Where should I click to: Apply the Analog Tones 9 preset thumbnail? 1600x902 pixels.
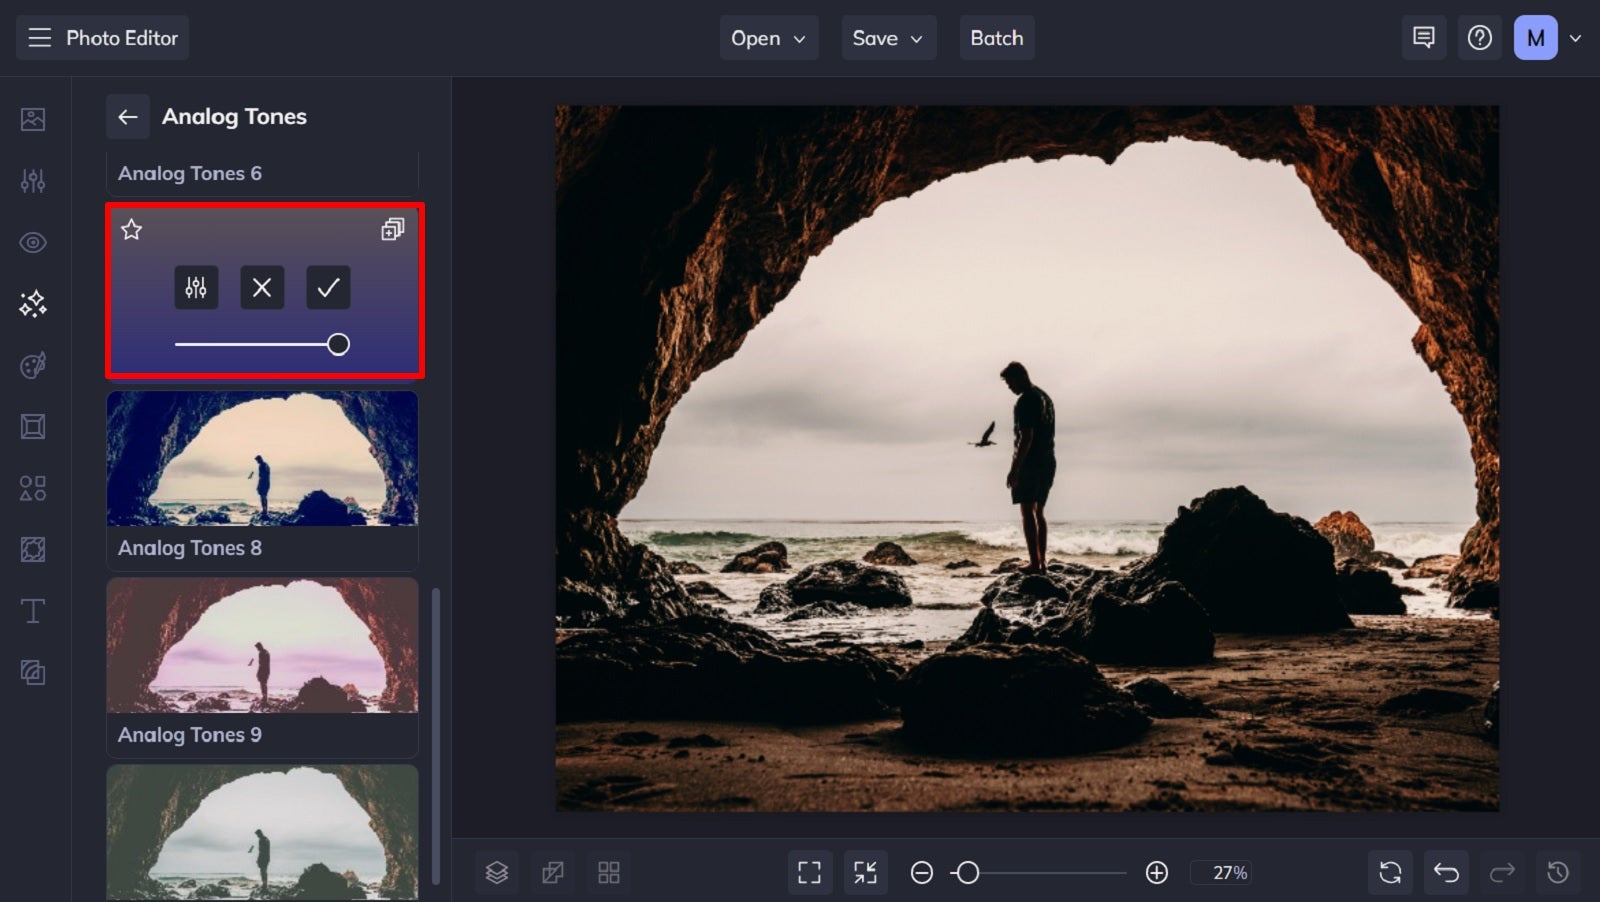point(262,645)
